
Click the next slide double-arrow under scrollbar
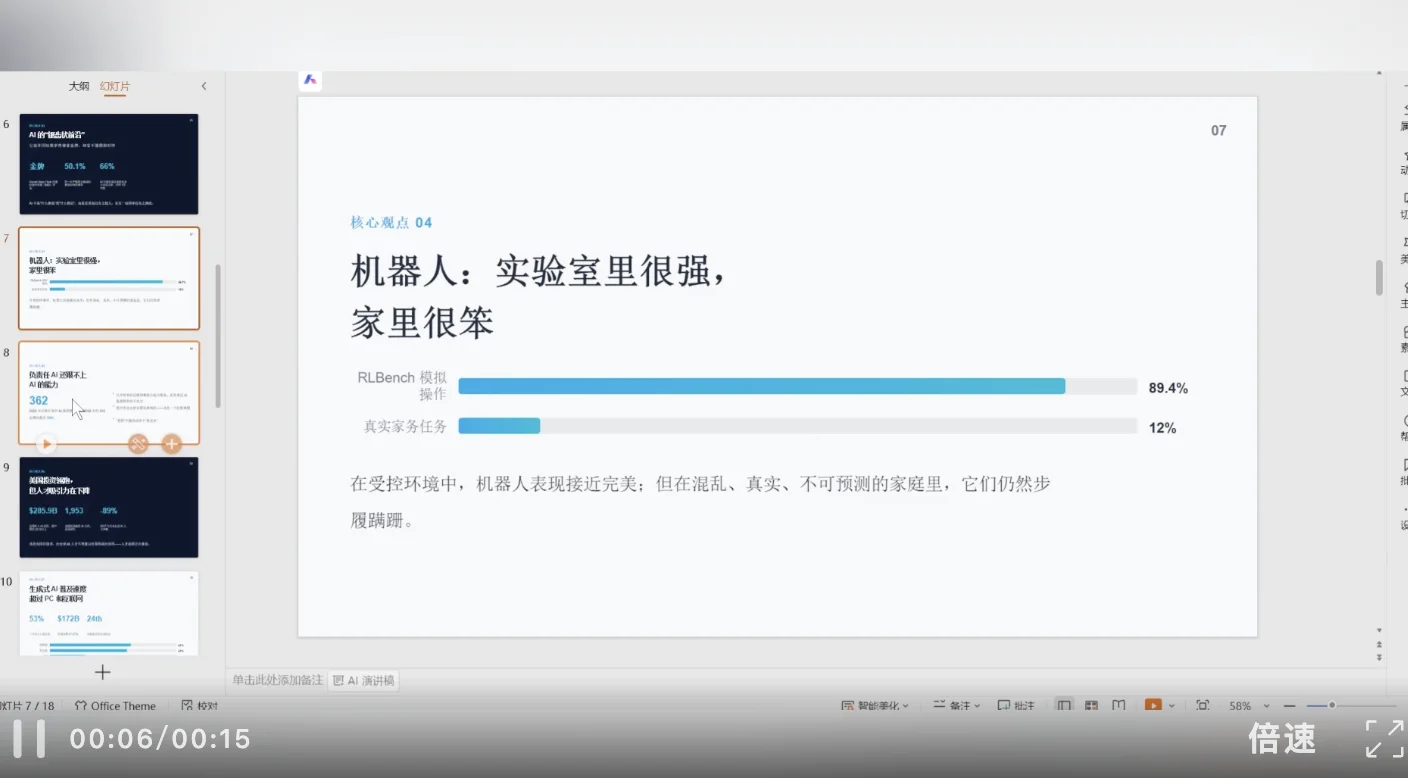click(1379, 657)
